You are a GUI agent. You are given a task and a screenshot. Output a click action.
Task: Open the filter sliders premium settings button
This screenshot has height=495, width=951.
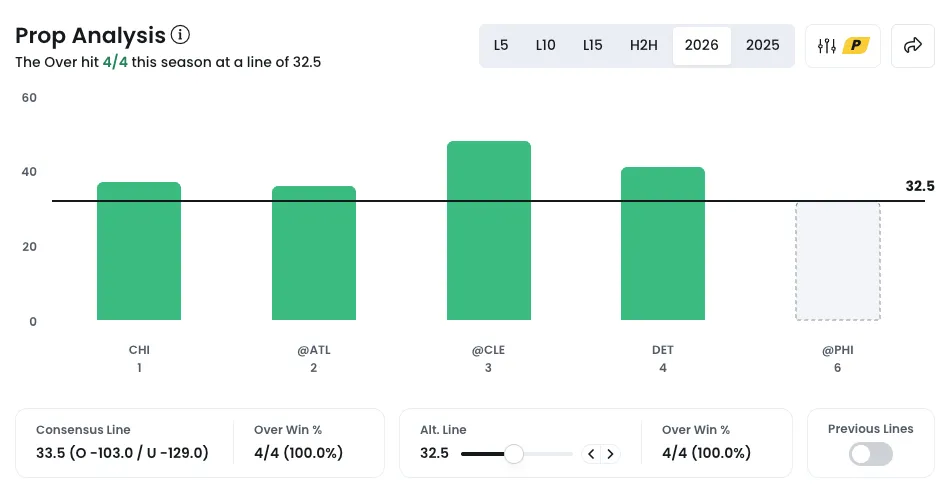tap(842, 45)
